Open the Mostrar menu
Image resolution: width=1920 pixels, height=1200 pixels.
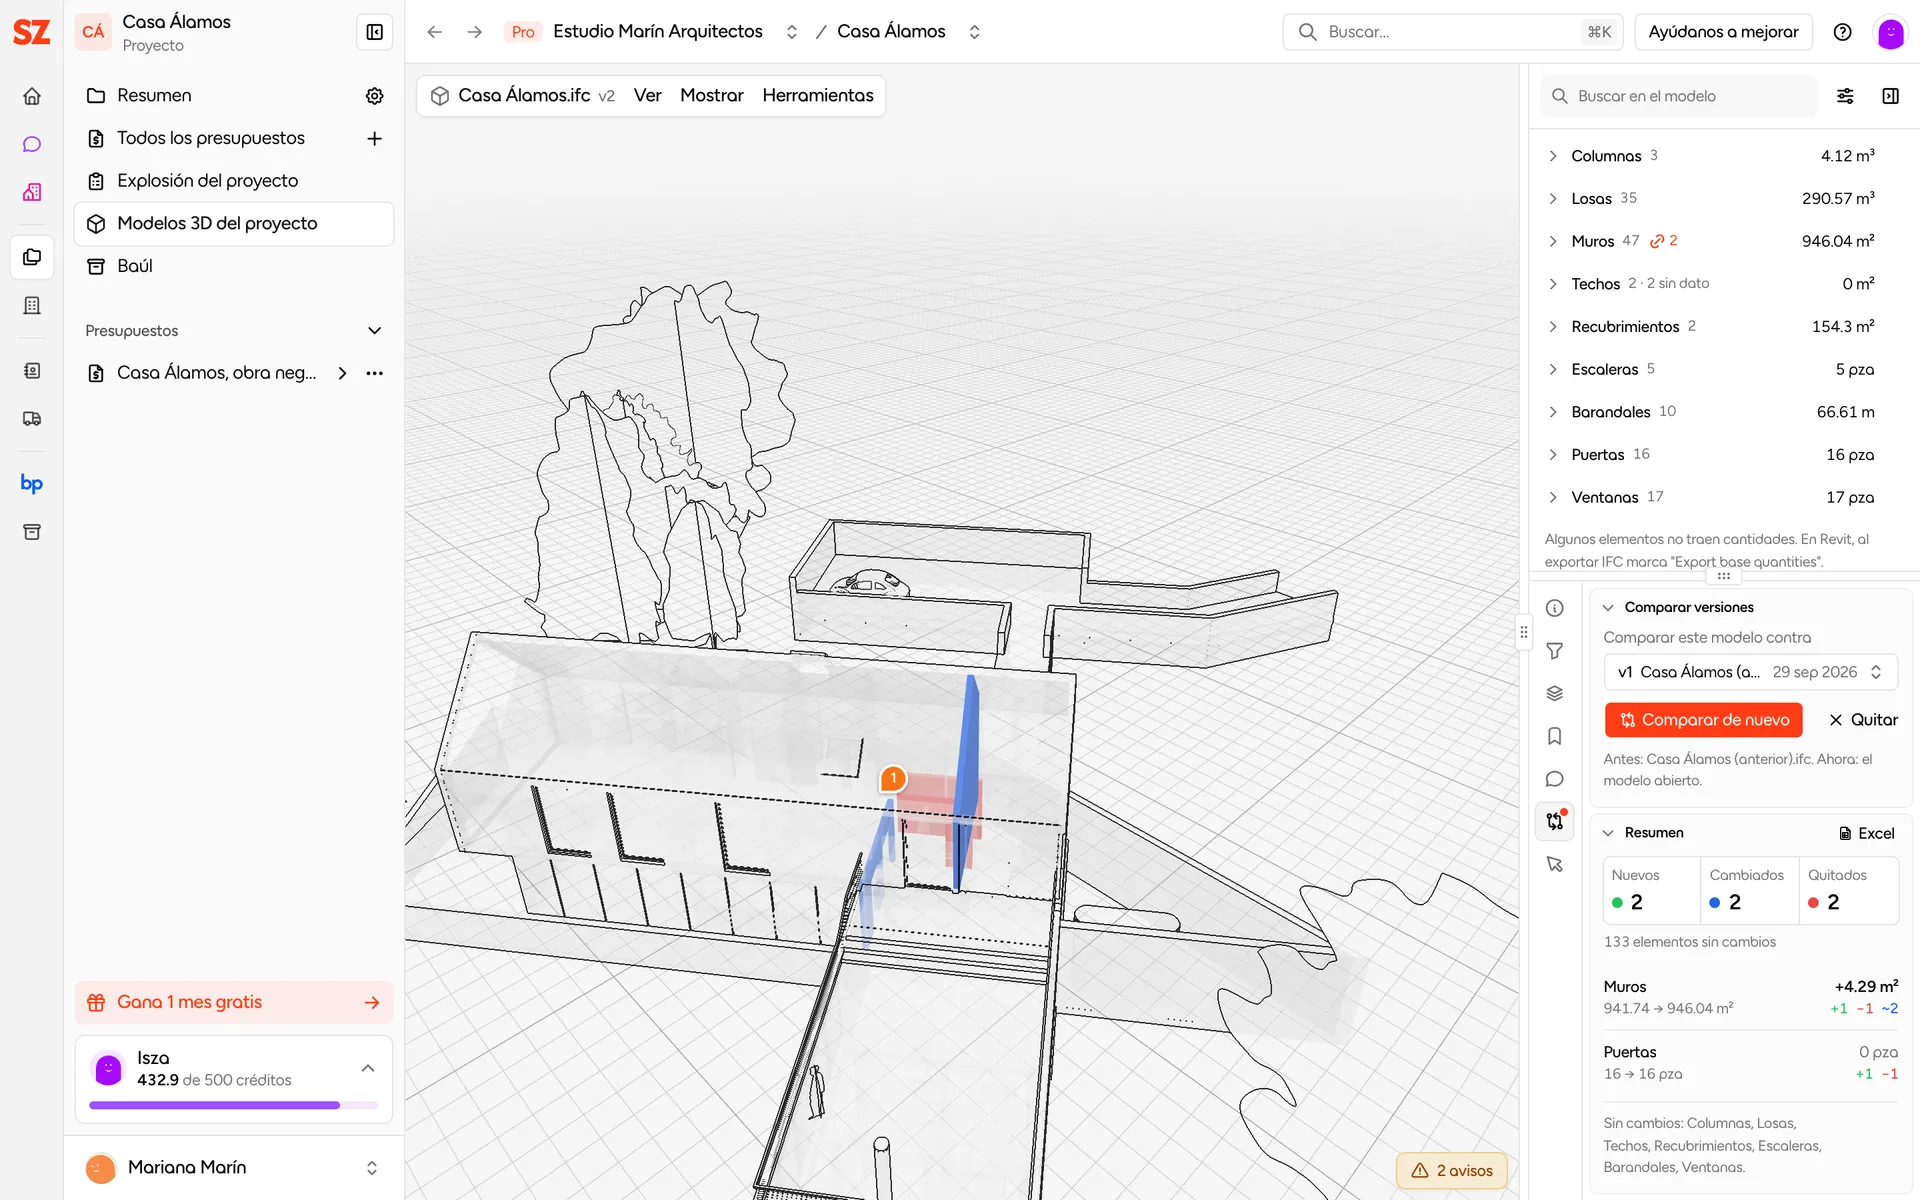[x=712, y=96]
